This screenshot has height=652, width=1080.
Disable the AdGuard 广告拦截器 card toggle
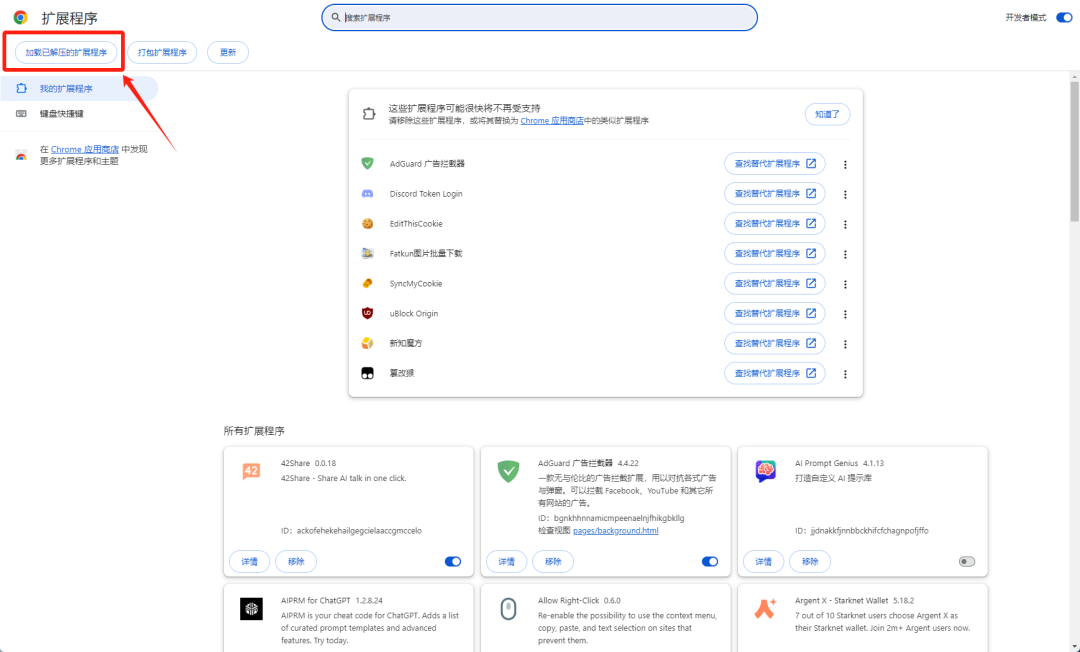[709, 561]
